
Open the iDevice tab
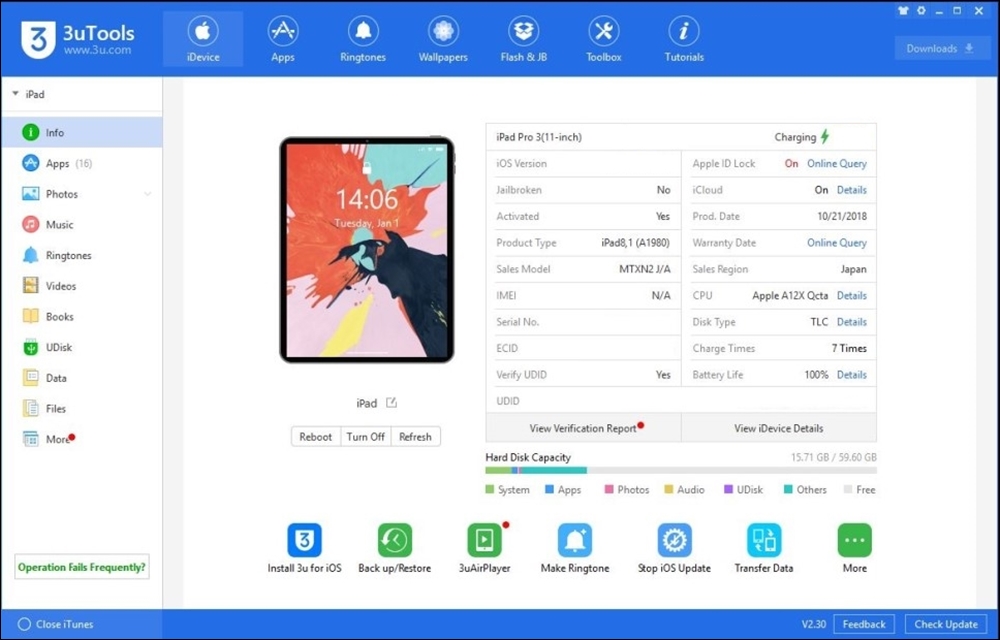(x=203, y=39)
